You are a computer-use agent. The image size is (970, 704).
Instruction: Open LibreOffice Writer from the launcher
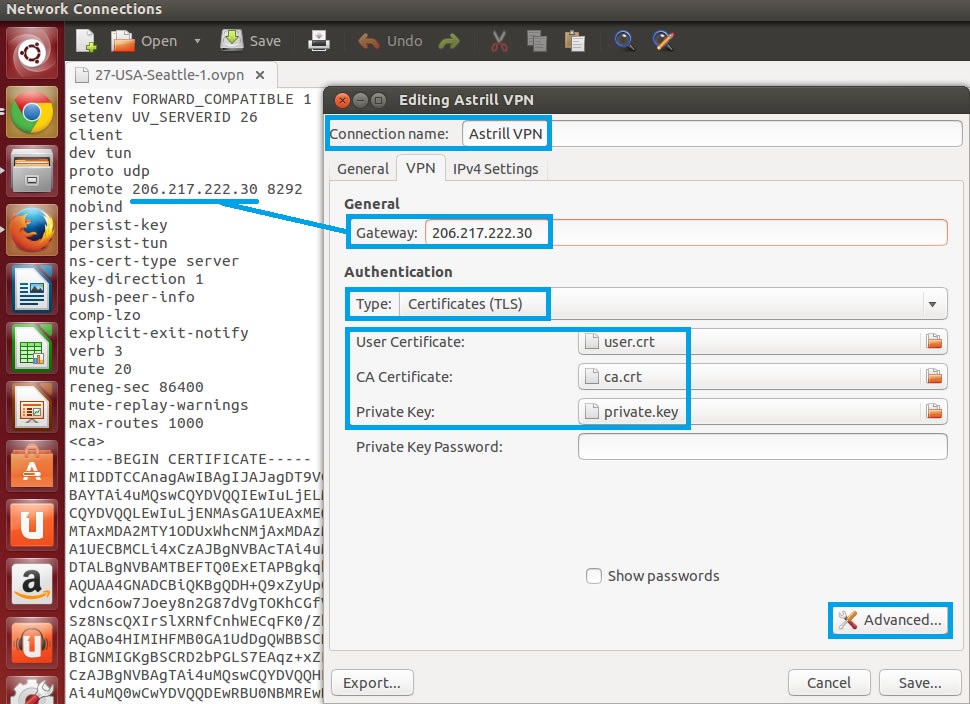pyautogui.click(x=32, y=290)
